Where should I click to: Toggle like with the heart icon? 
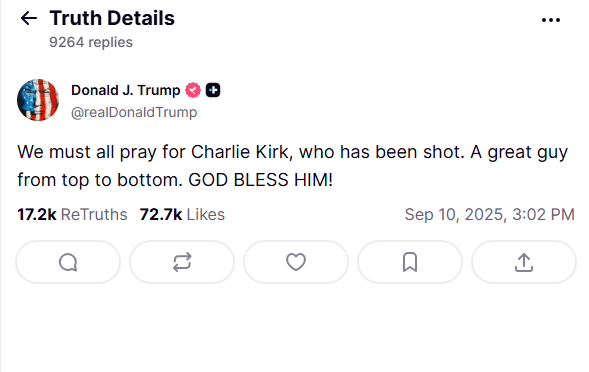tap(296, 262)
